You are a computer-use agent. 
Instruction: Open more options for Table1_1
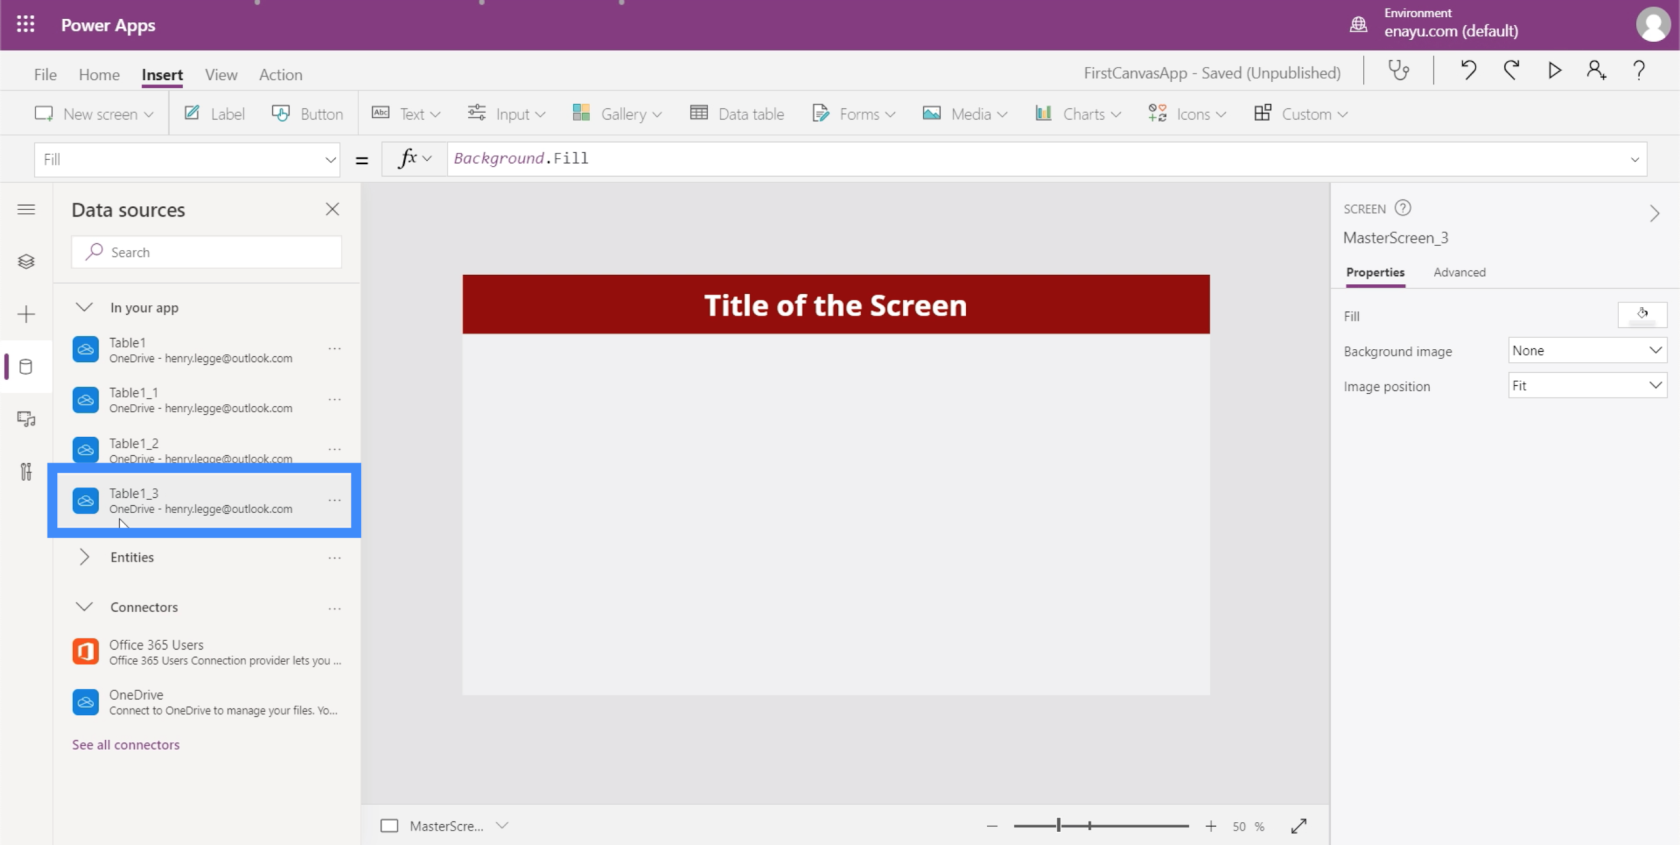tap(334, 399)
